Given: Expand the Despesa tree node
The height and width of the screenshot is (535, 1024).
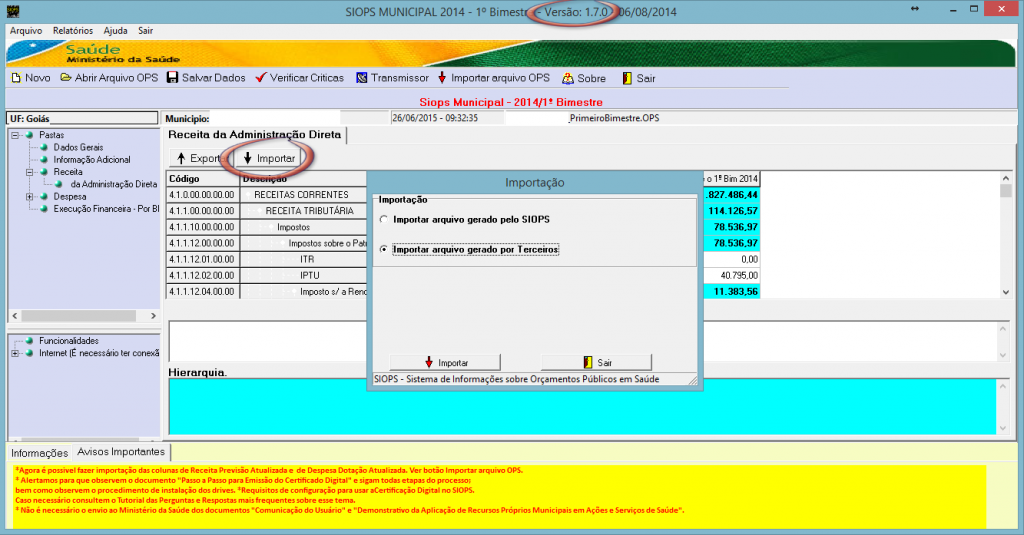Looking at the screenshot, I should tap(29, 197).
